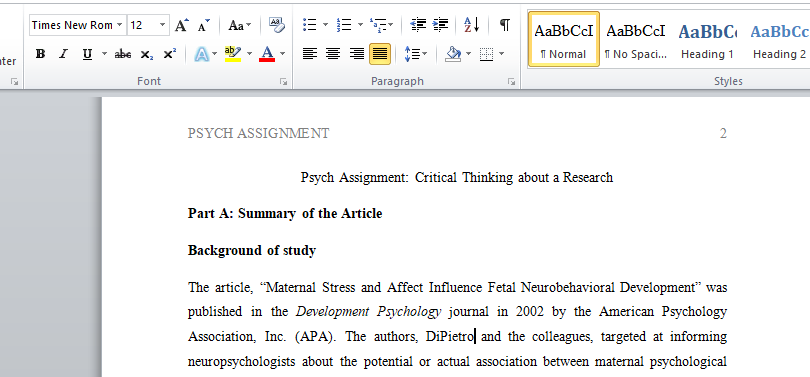Apply the Heading 2 style
Viewport: 810px width, 377px height.
pos(779,39)
